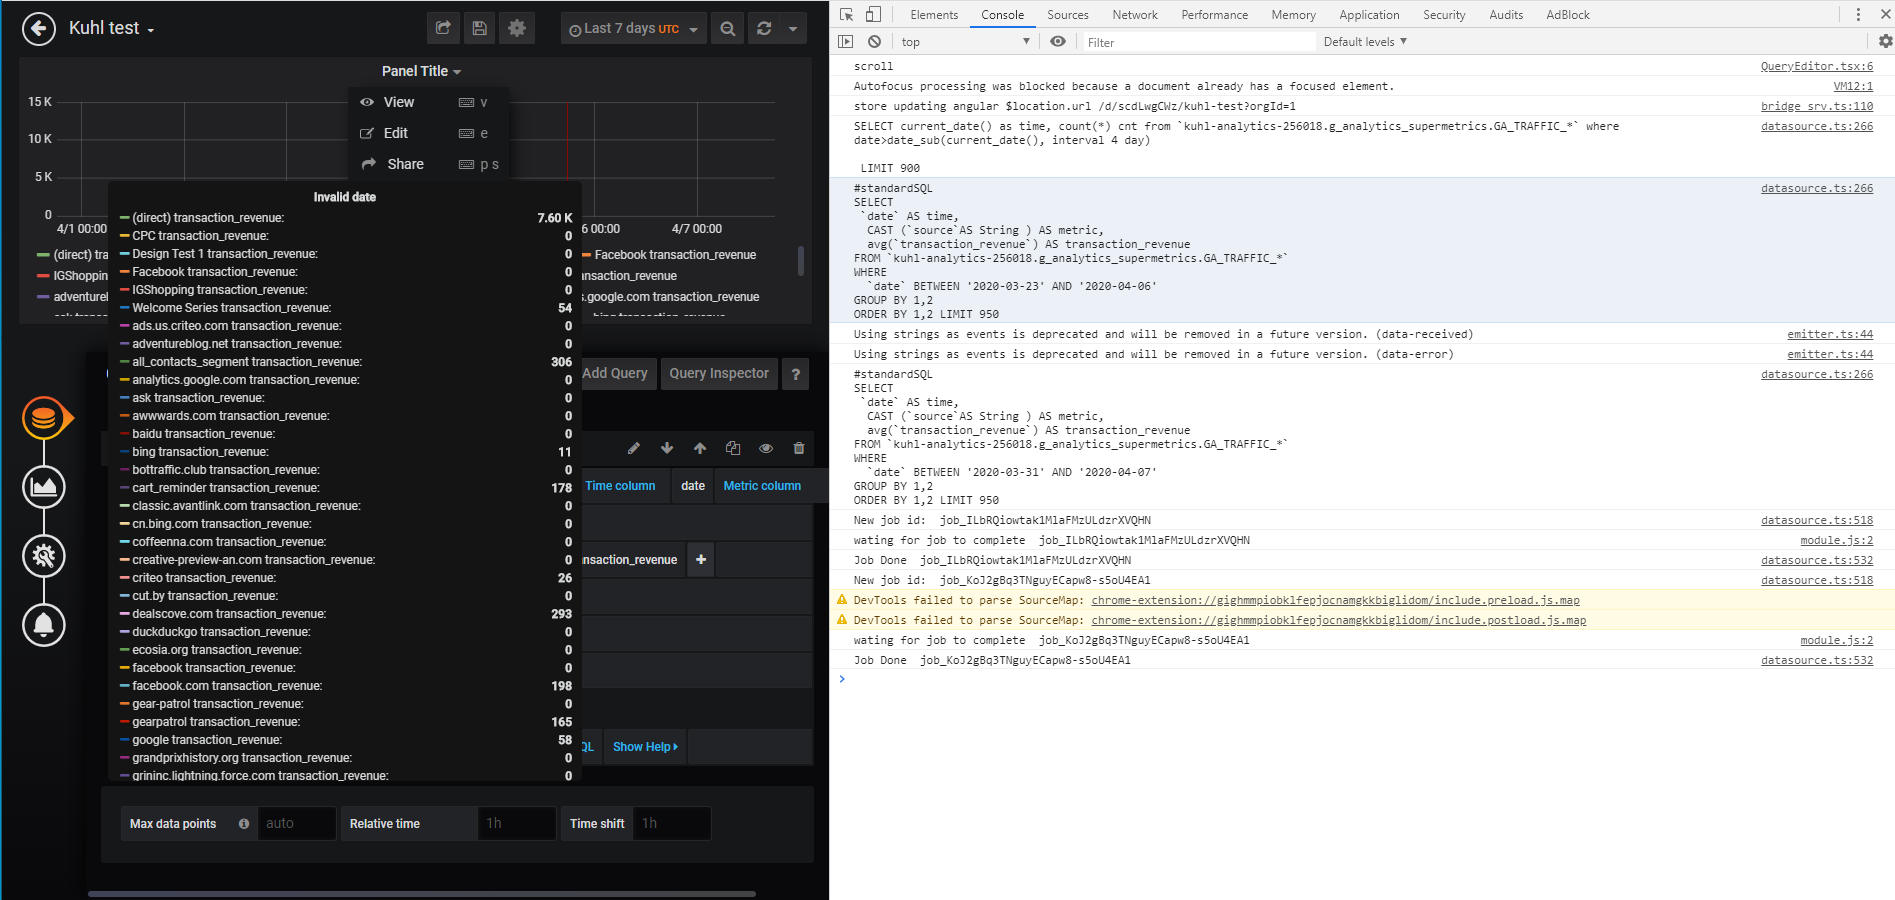Image resolution: width=1895 pixels, height=900 pixels.
Task: Zoom out the time range with the magnifier icon
Action: [727, 28]
